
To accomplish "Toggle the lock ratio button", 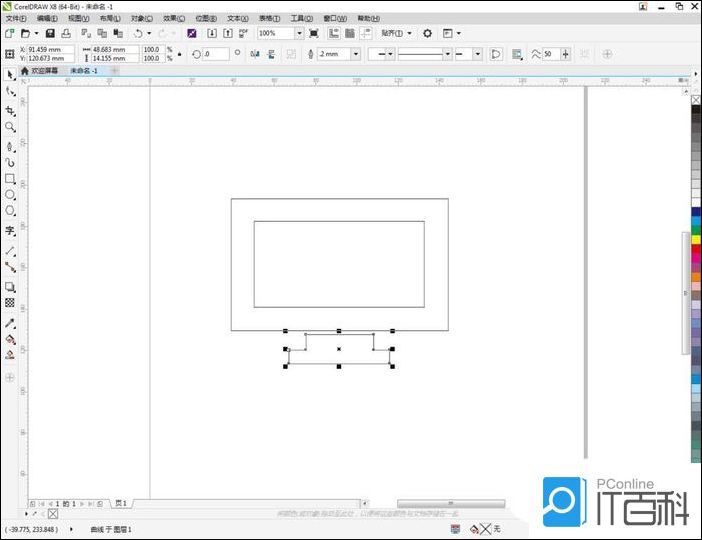I will pyautogui.click(x=179, y=54).
